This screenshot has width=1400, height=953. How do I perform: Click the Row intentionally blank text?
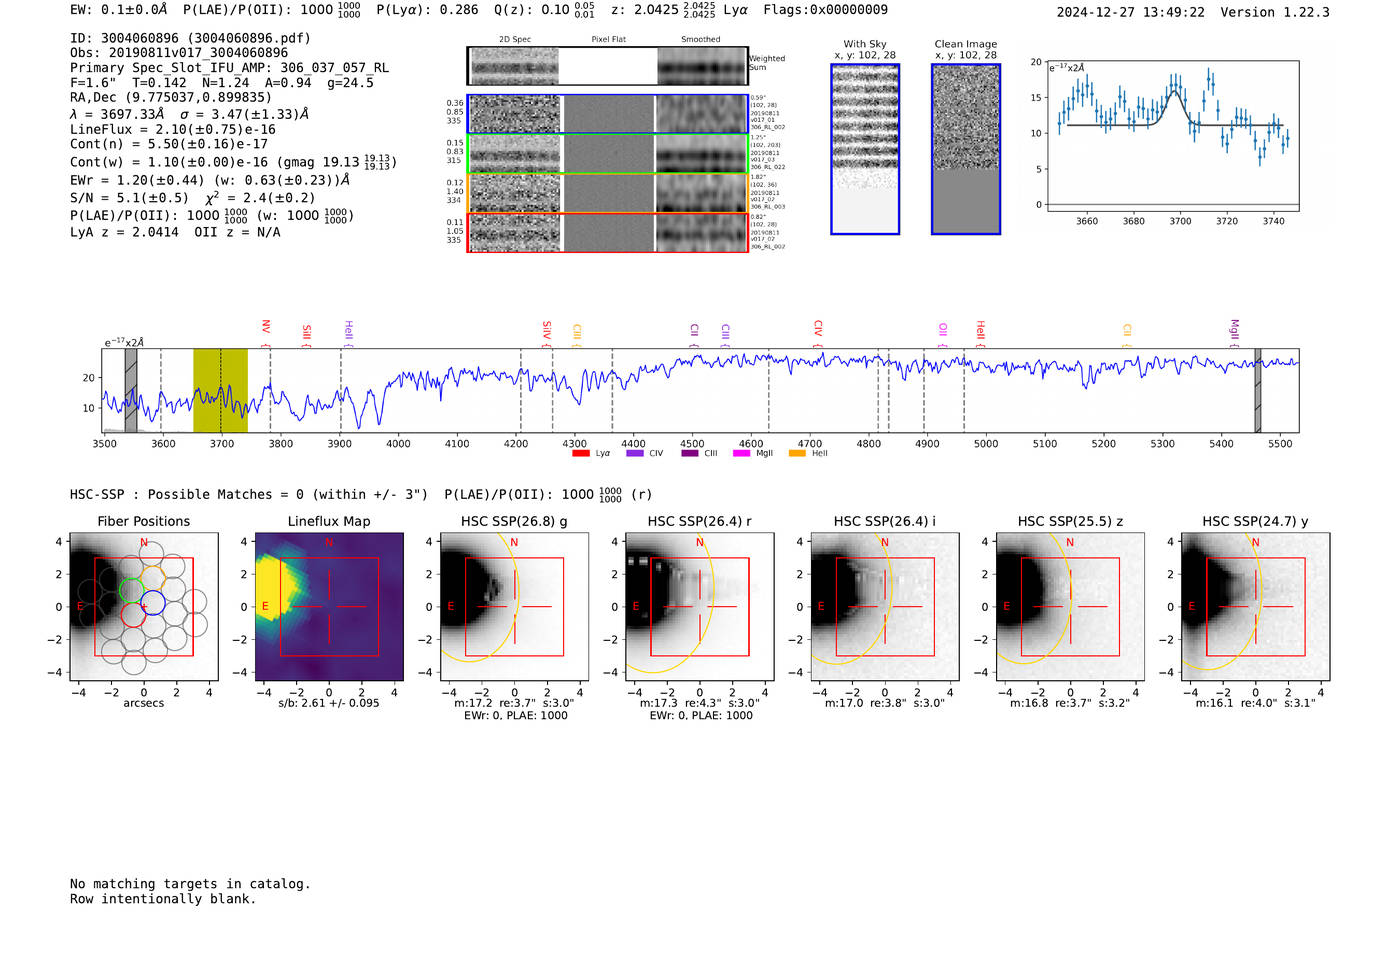[163, 899]
